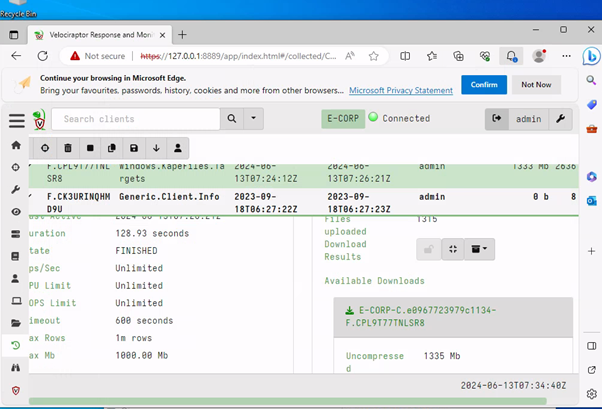Click Not Now in the Edge banner
This screenshot has height=409, width=602.
(x=536, y=85)
